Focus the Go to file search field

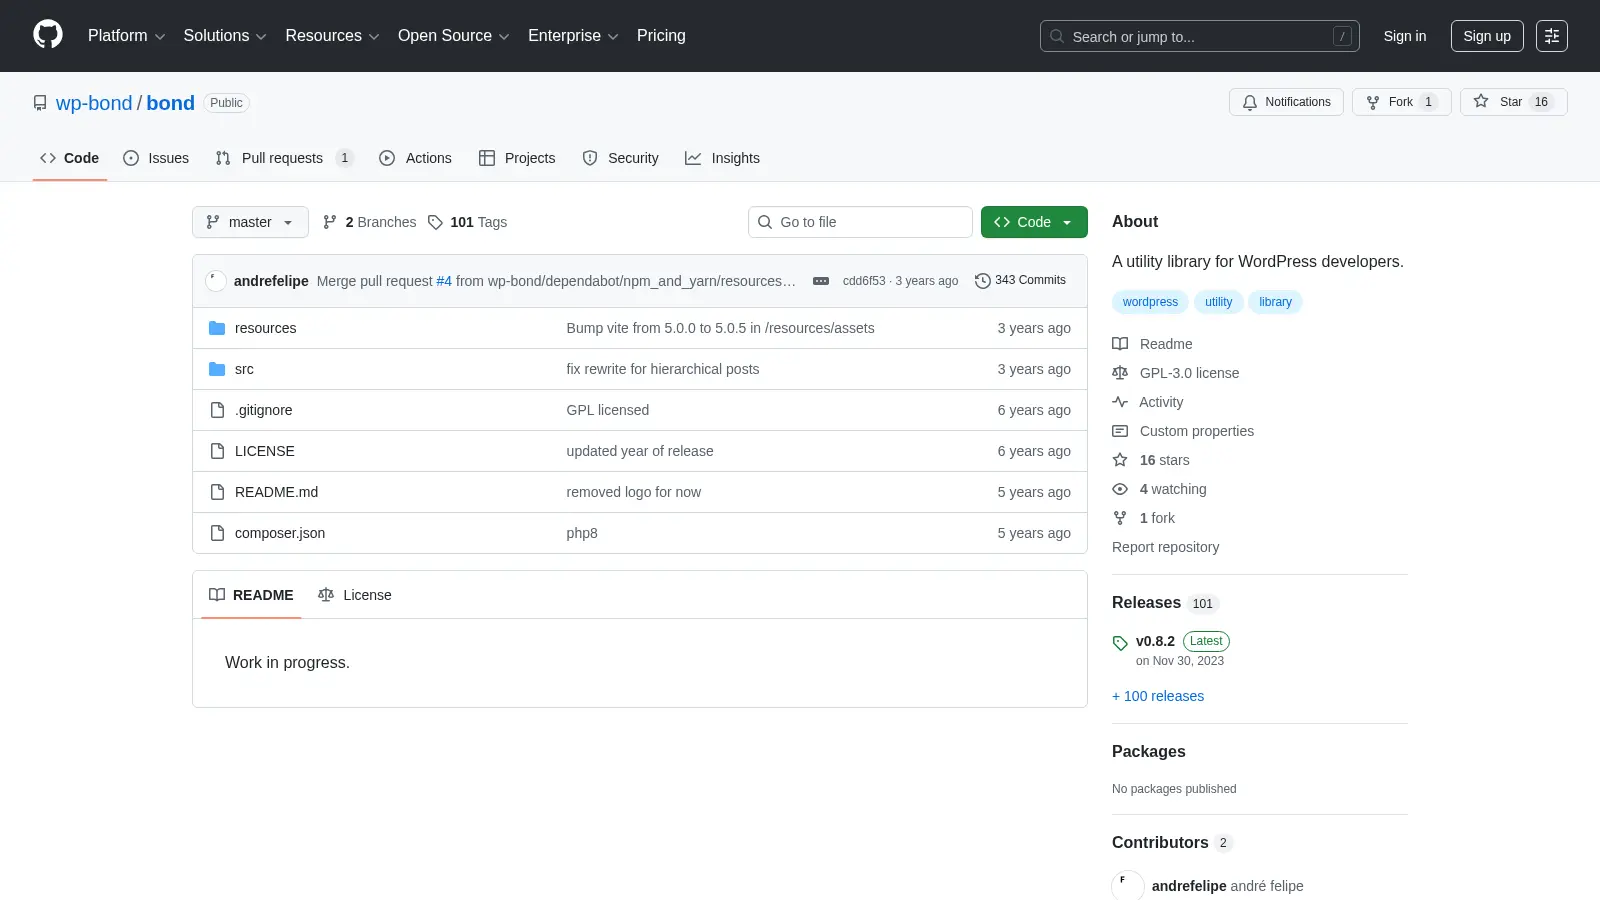pos(860,222)
